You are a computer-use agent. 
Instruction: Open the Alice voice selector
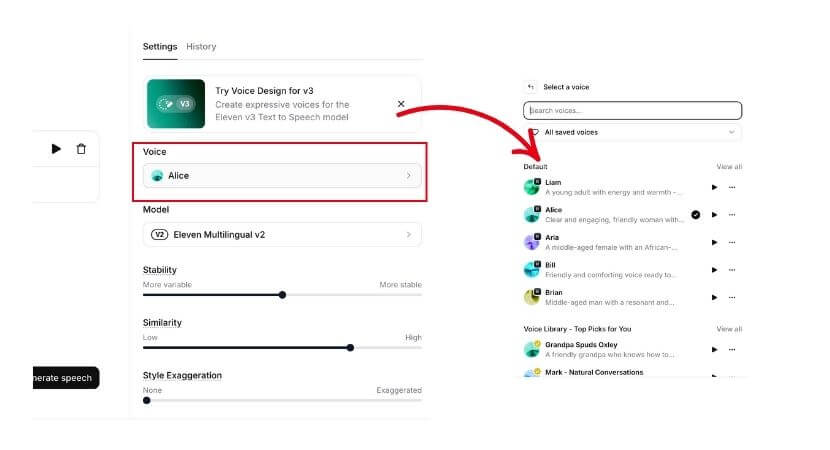282,176
